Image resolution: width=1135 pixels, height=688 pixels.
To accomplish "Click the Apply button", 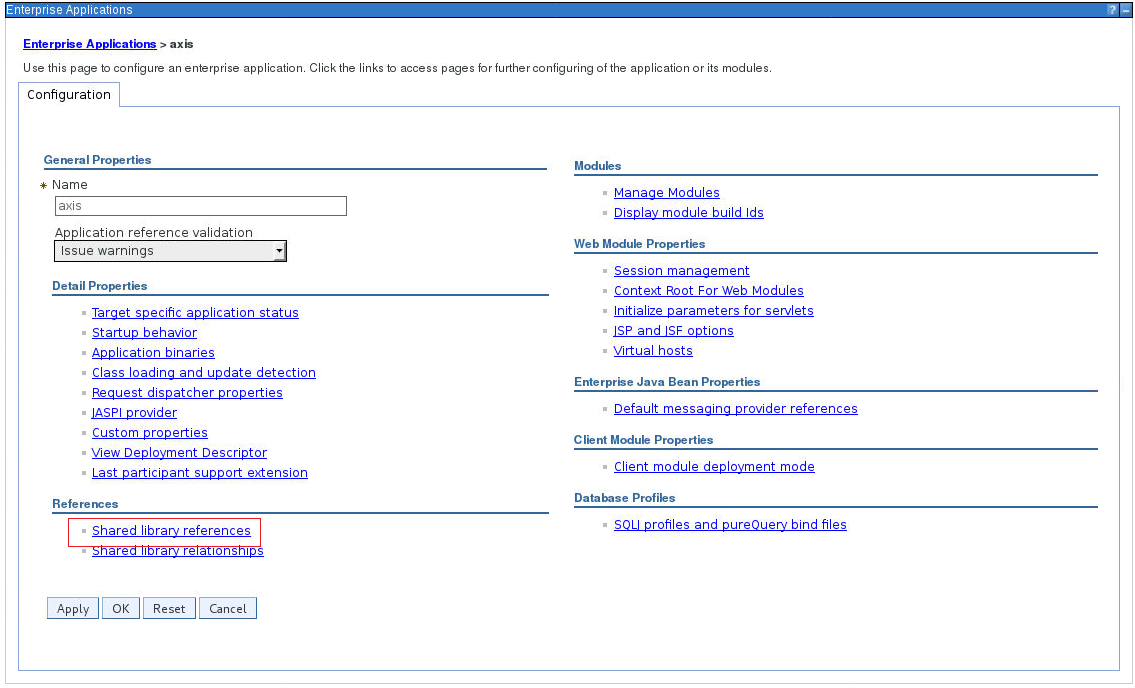I will pyautogui.click(x=73, y=608).
